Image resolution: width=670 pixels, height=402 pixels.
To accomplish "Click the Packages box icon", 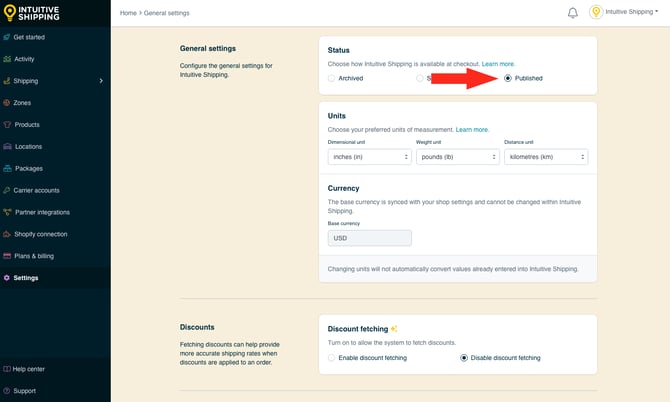I will (7, 168).
